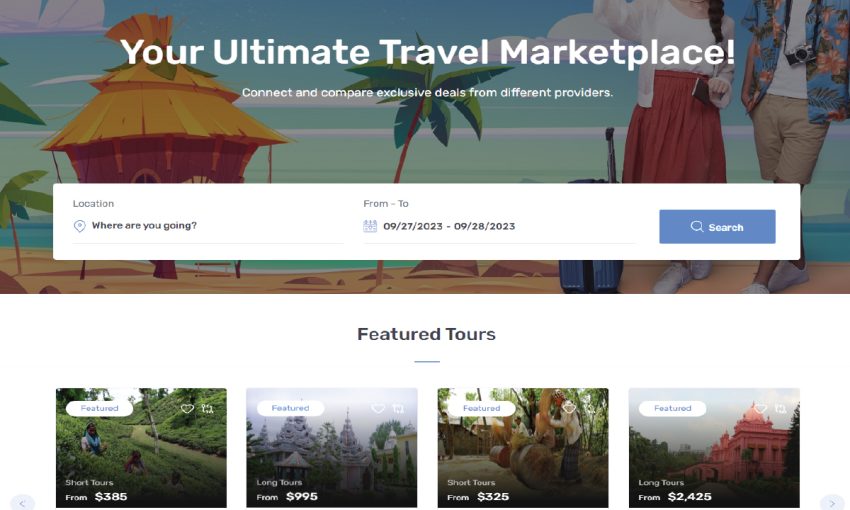850x510 pixels.
Task: Click the Featured Tours heading
Action: [427, 334]
